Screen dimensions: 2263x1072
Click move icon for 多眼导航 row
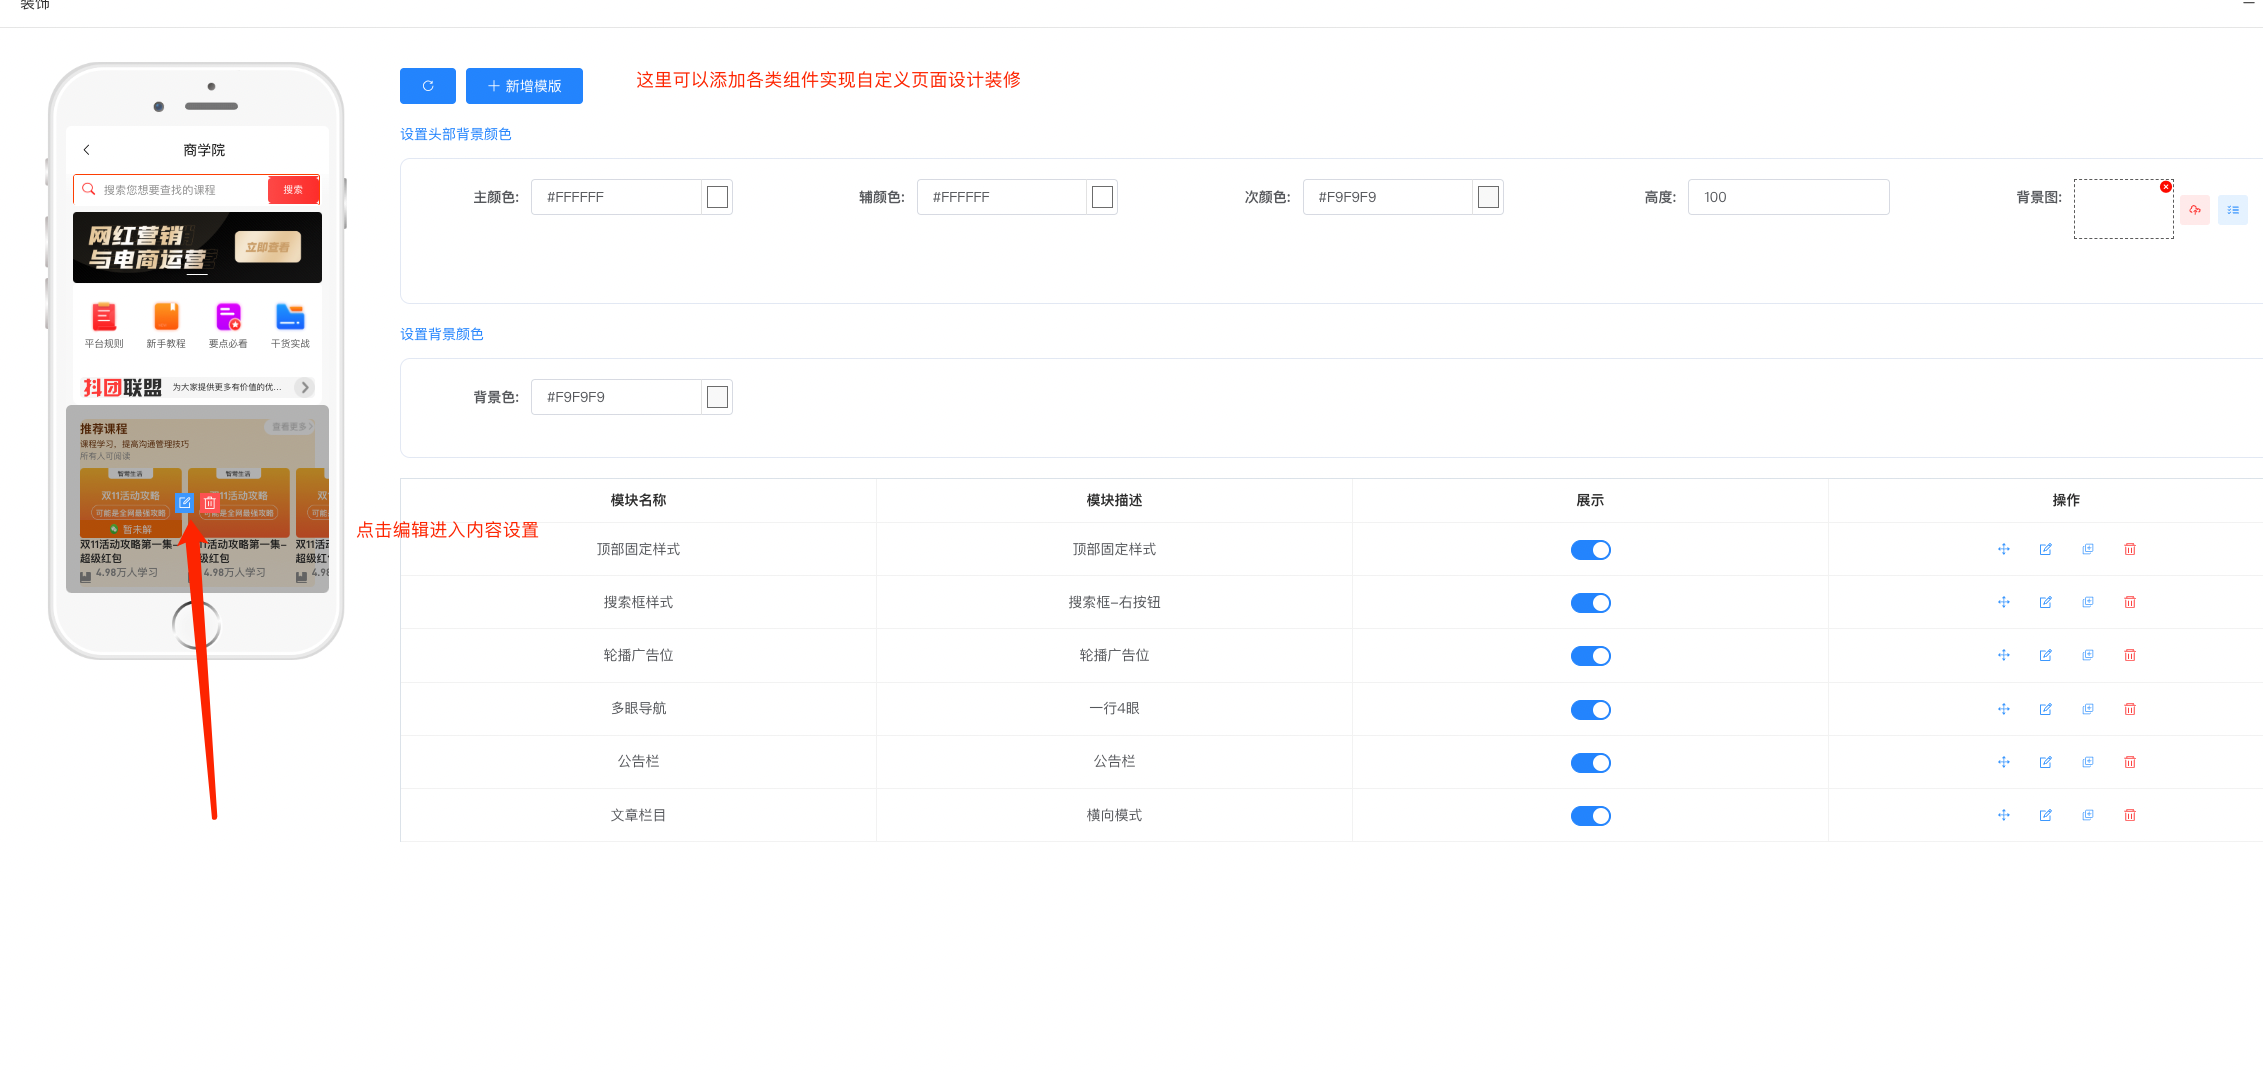coord(2004,709)
